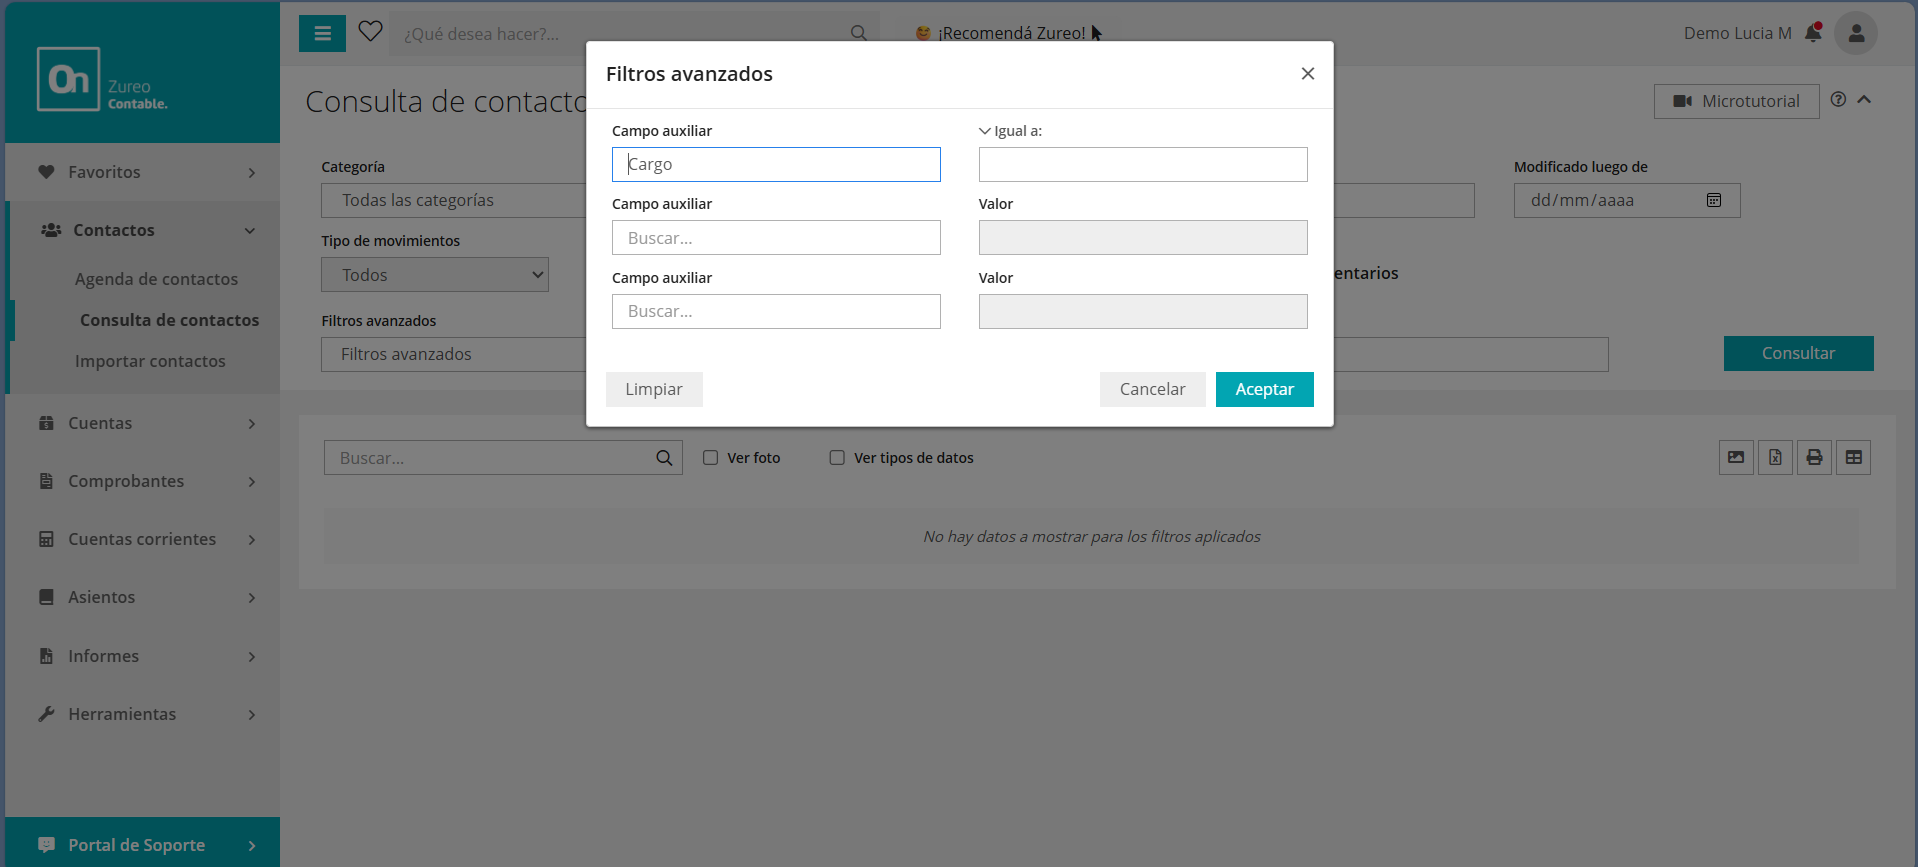Click the favorites heart icon in top bar

[x=370, y=32]
